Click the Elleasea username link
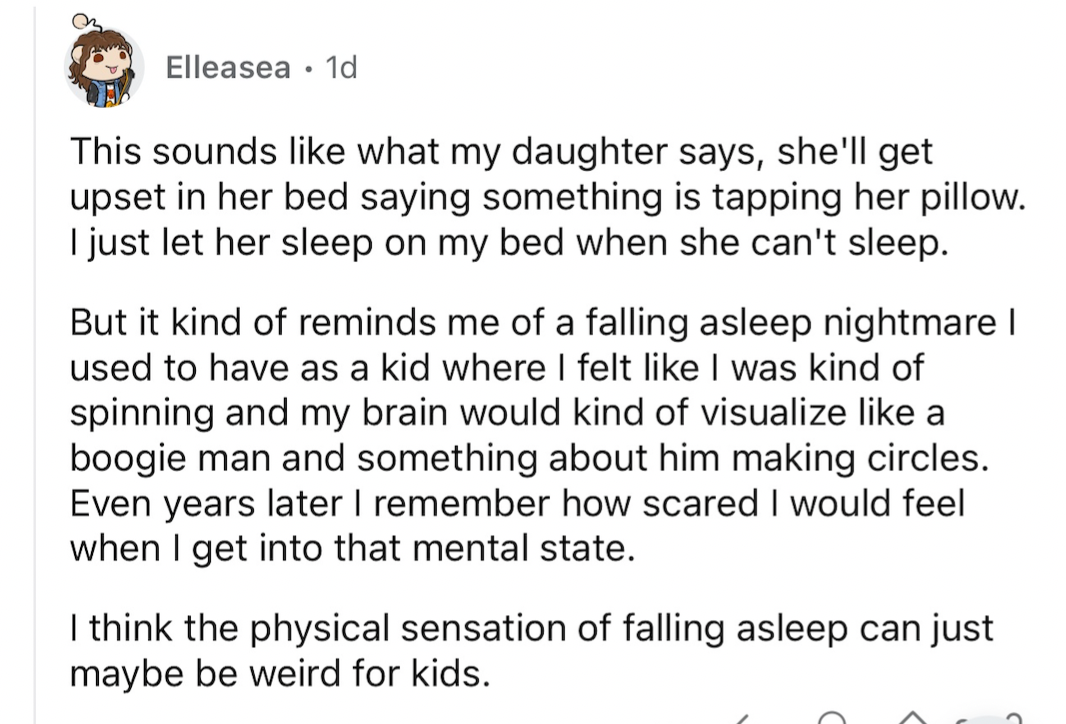 point(228,67)
